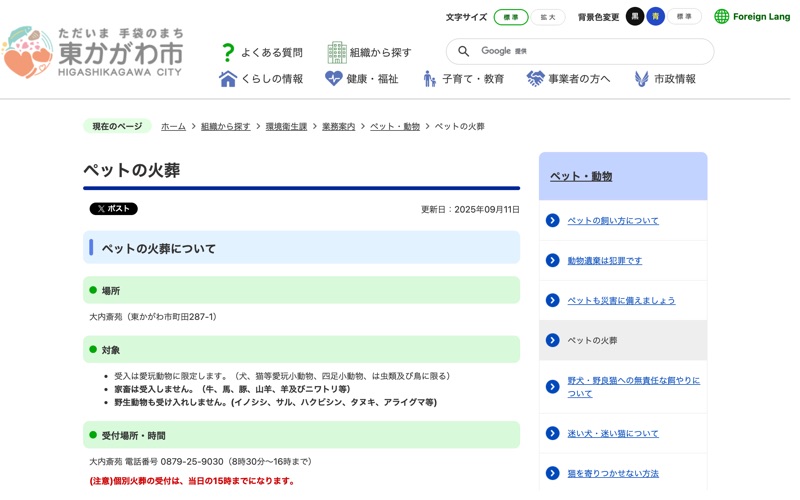Screen dimensions: 800x500
Task: Open the 迷い犬・迷い猫について link
Action: pos(613,434)
